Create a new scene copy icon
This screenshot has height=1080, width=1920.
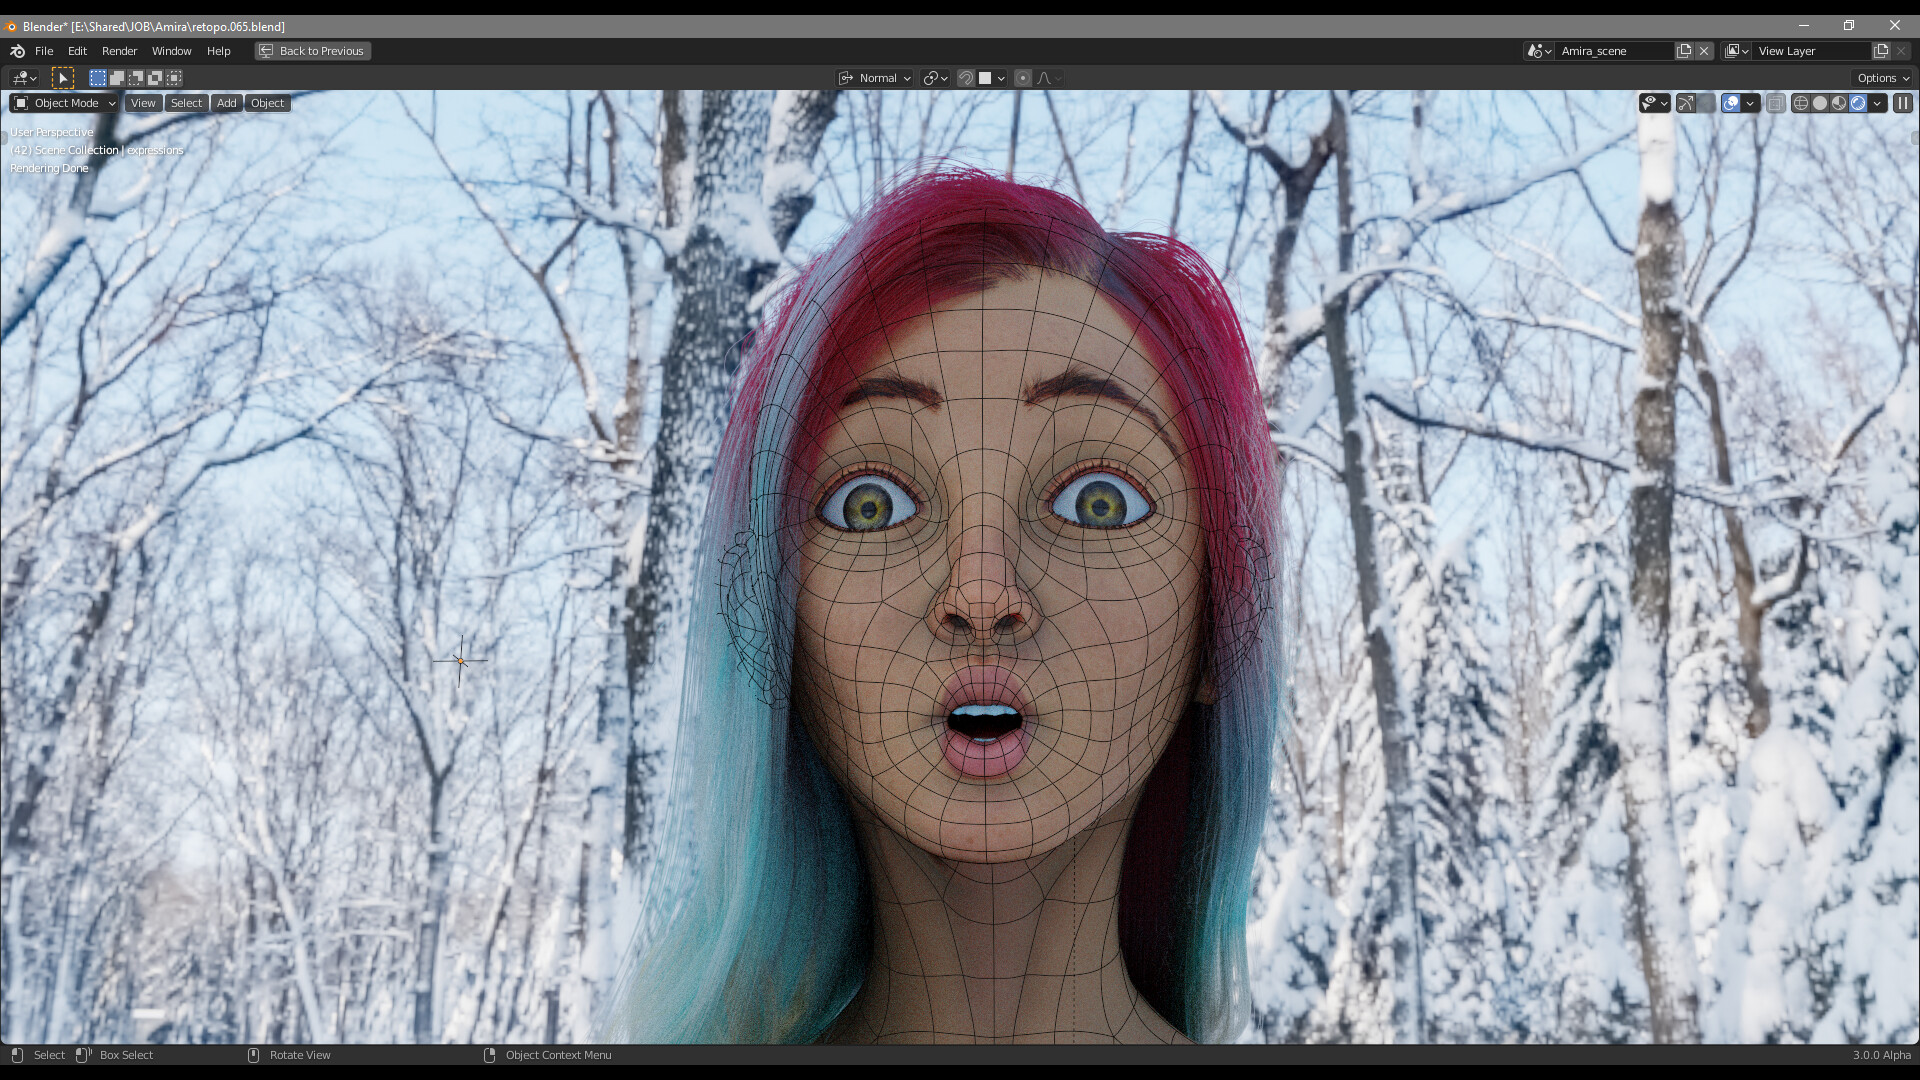click(1684, 51)
